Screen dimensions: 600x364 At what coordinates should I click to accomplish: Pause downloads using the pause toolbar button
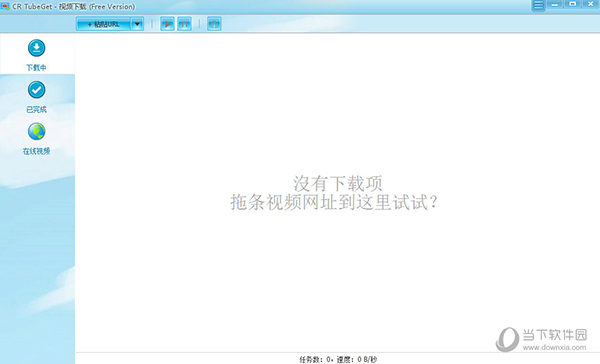pos(184,24)
